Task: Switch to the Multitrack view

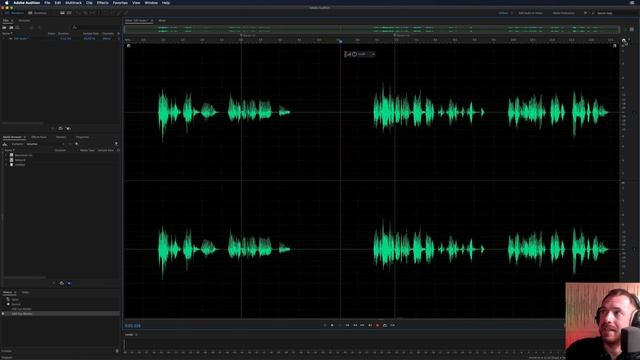Action: click(38, 13)
